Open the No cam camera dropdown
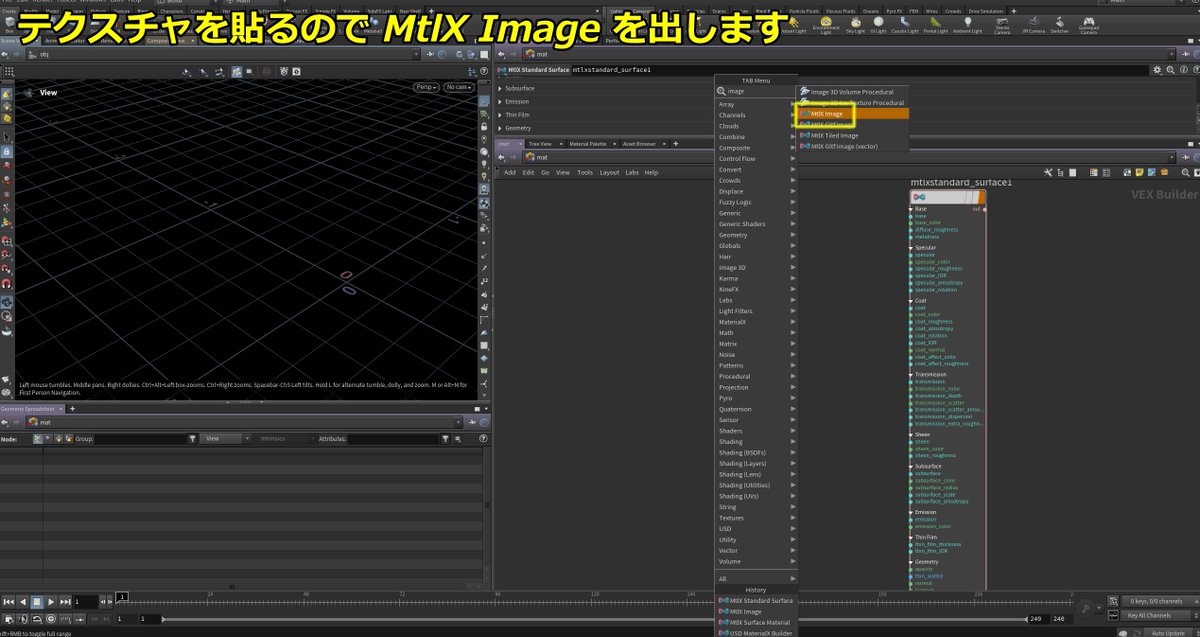 (459, 87)
